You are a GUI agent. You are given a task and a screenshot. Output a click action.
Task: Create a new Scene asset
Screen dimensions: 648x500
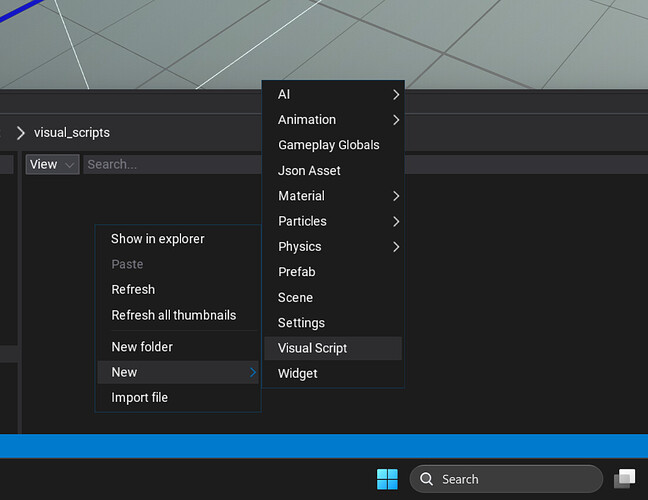(296, 297)
